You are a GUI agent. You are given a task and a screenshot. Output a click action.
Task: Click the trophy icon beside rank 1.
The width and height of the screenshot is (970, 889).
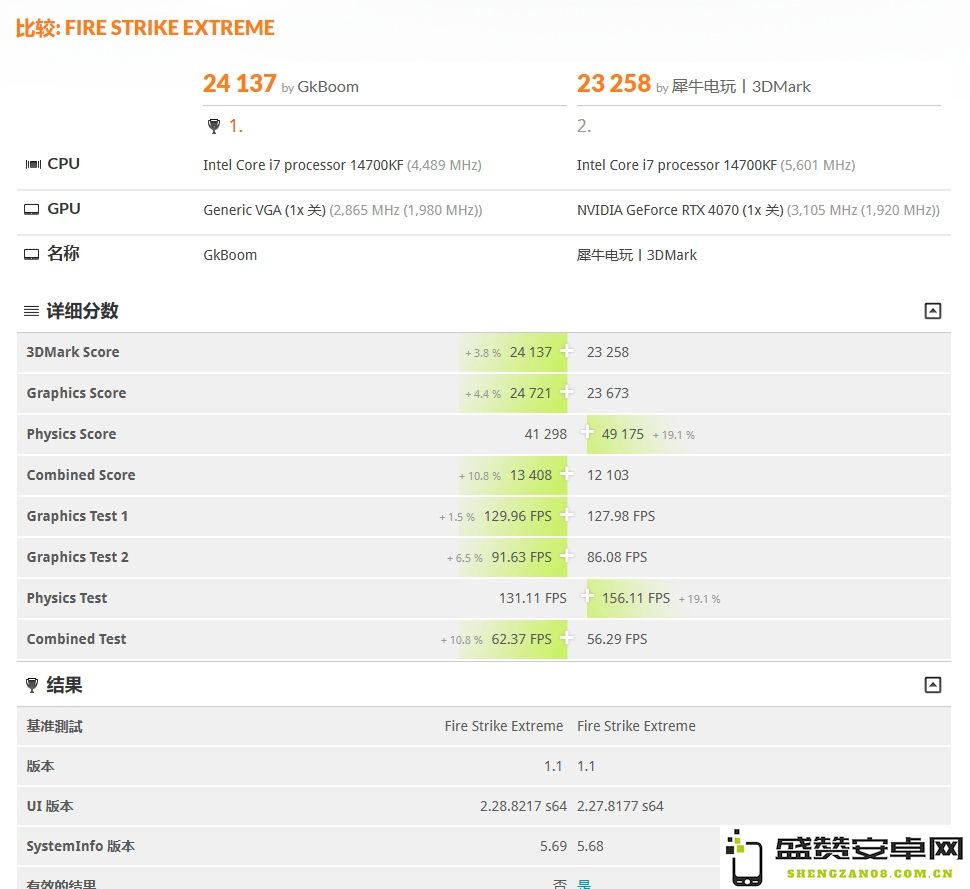pyautogui.click(x=214, y=126)
